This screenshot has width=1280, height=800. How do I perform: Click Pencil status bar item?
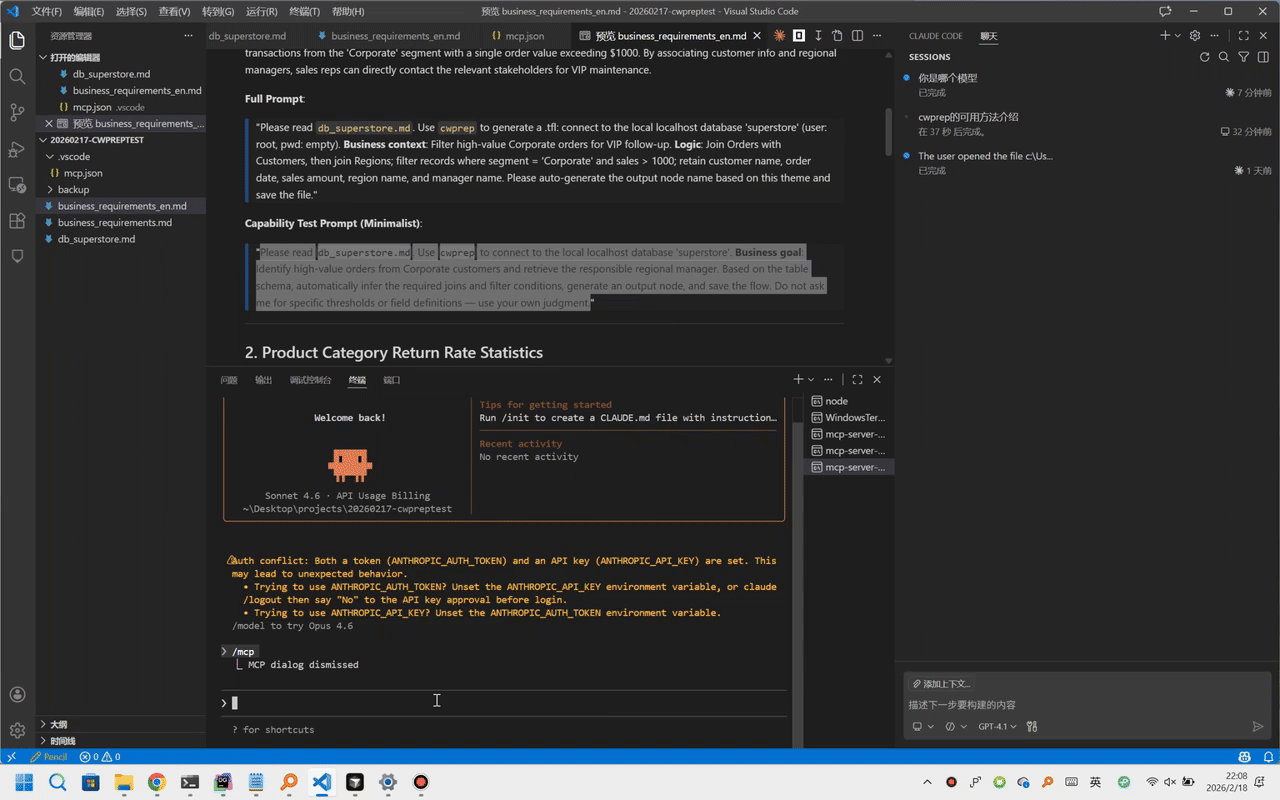49,757
